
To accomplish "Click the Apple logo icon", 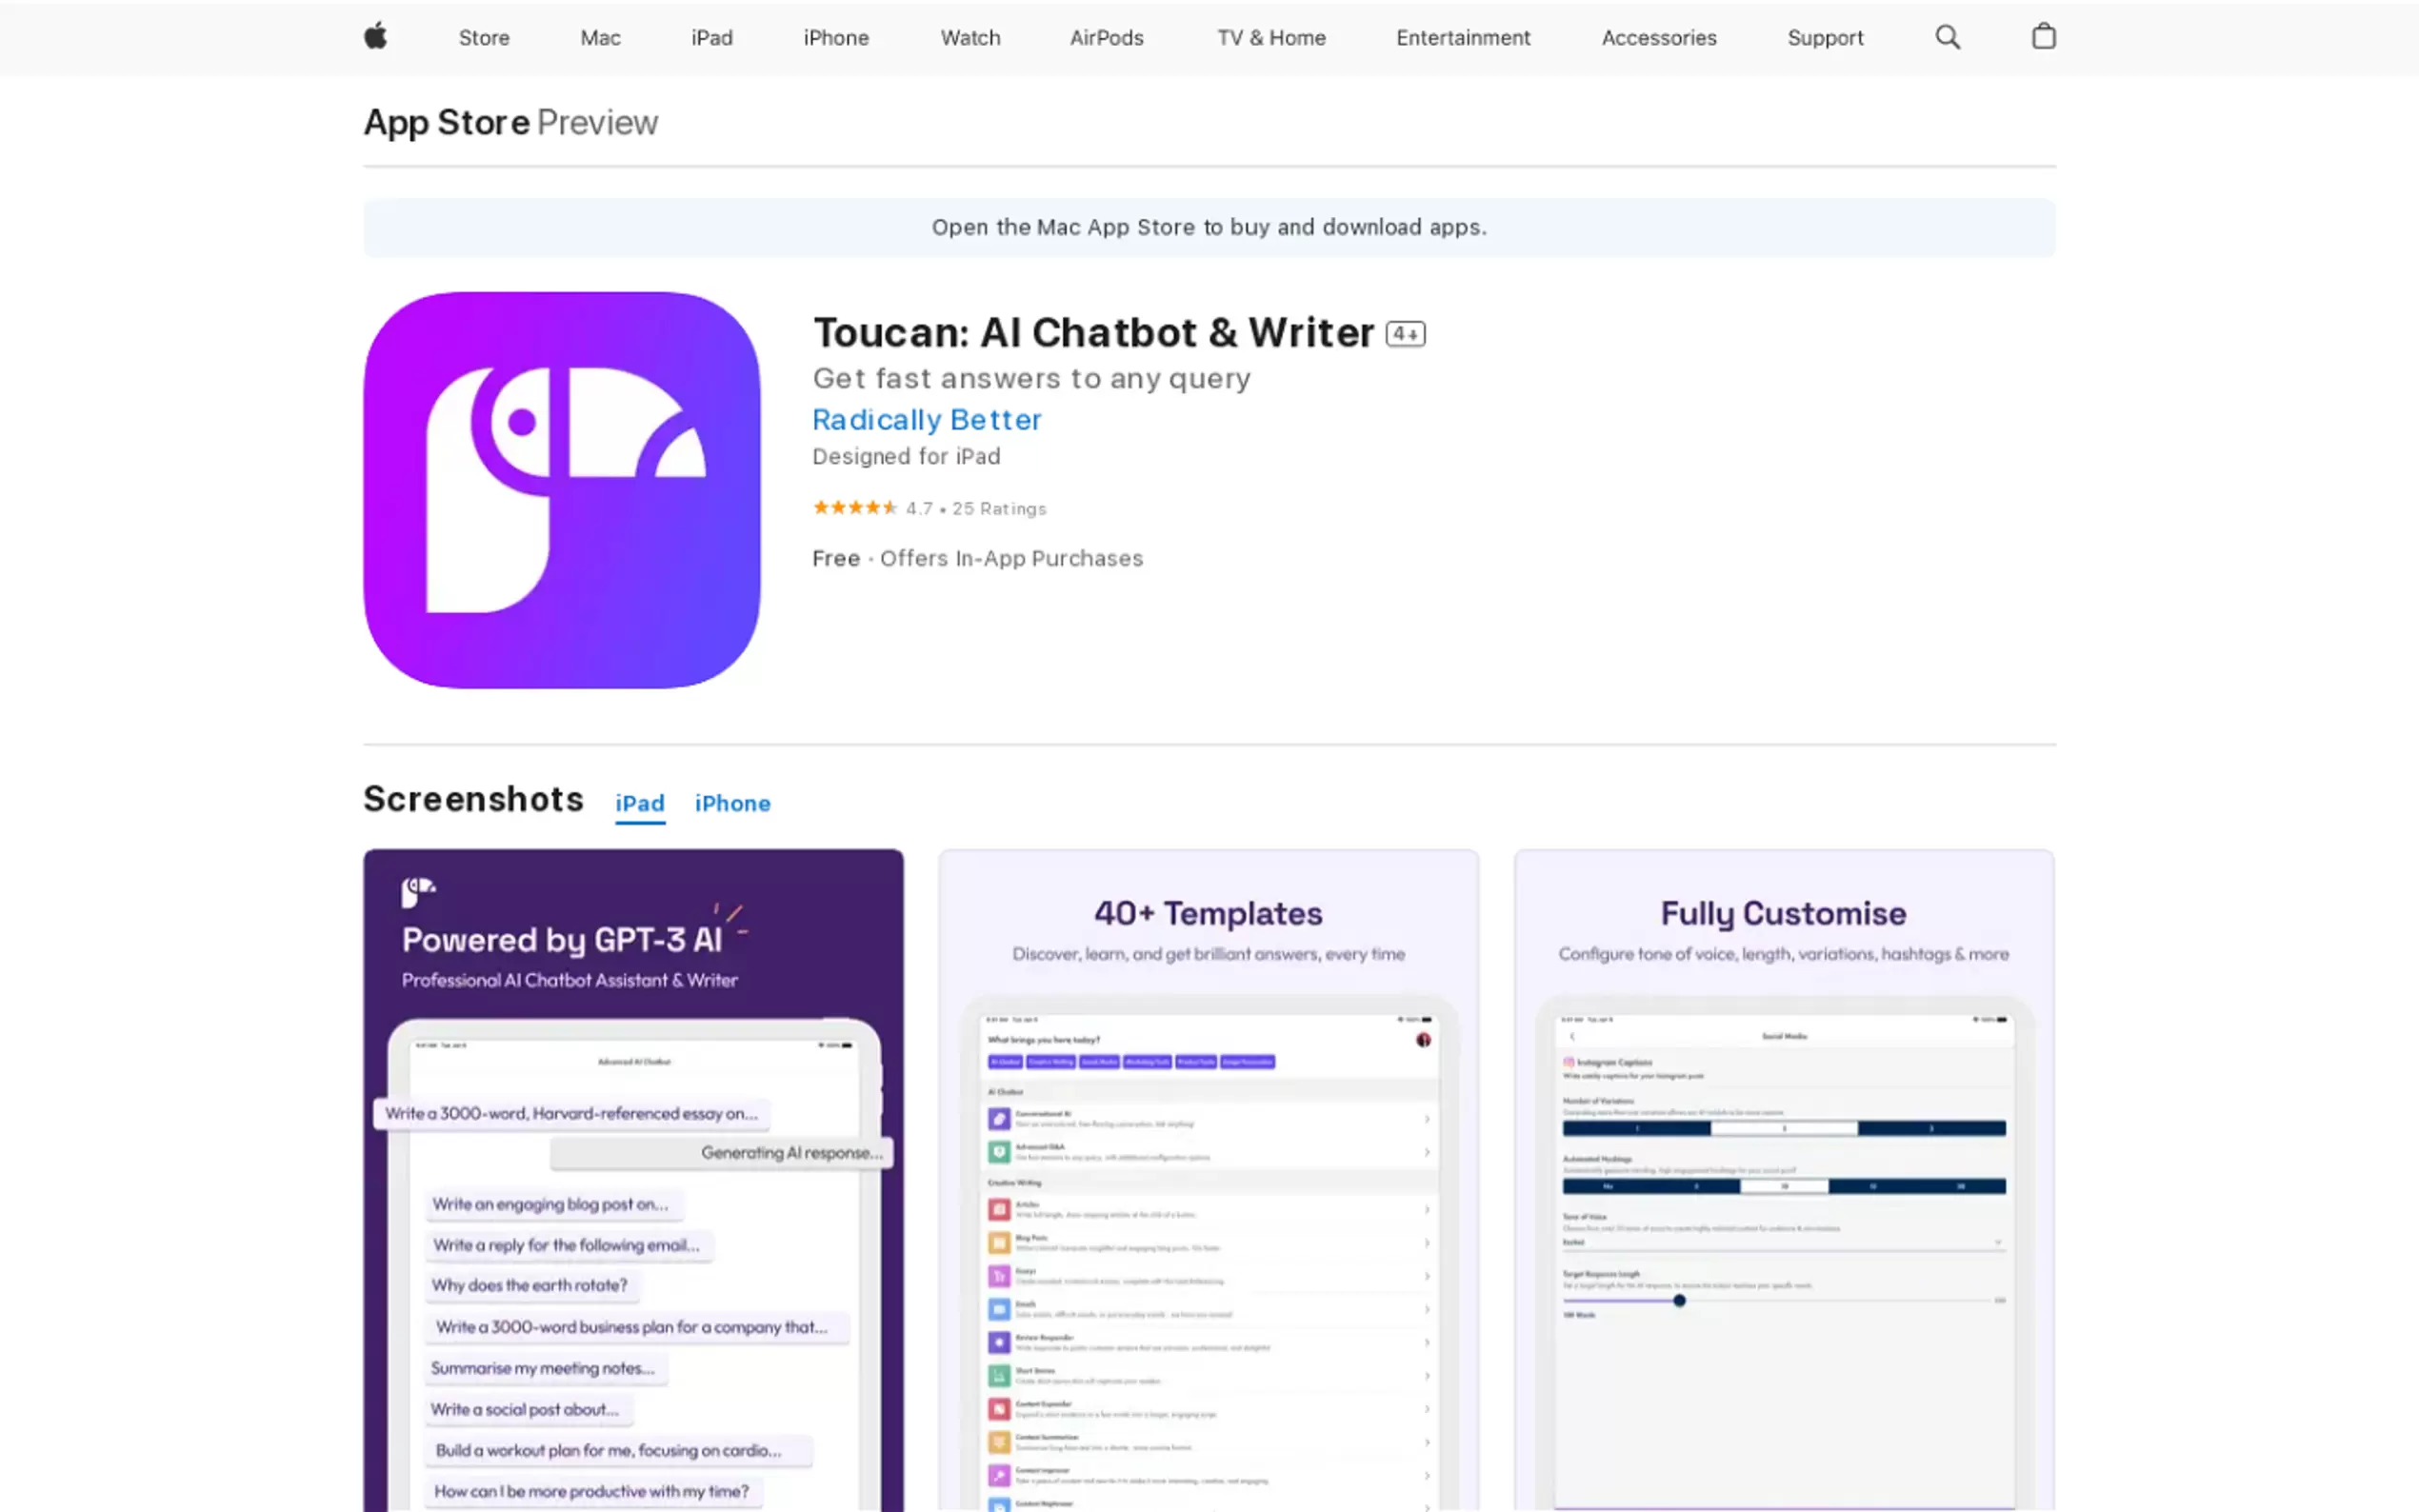I will (375, 37).
